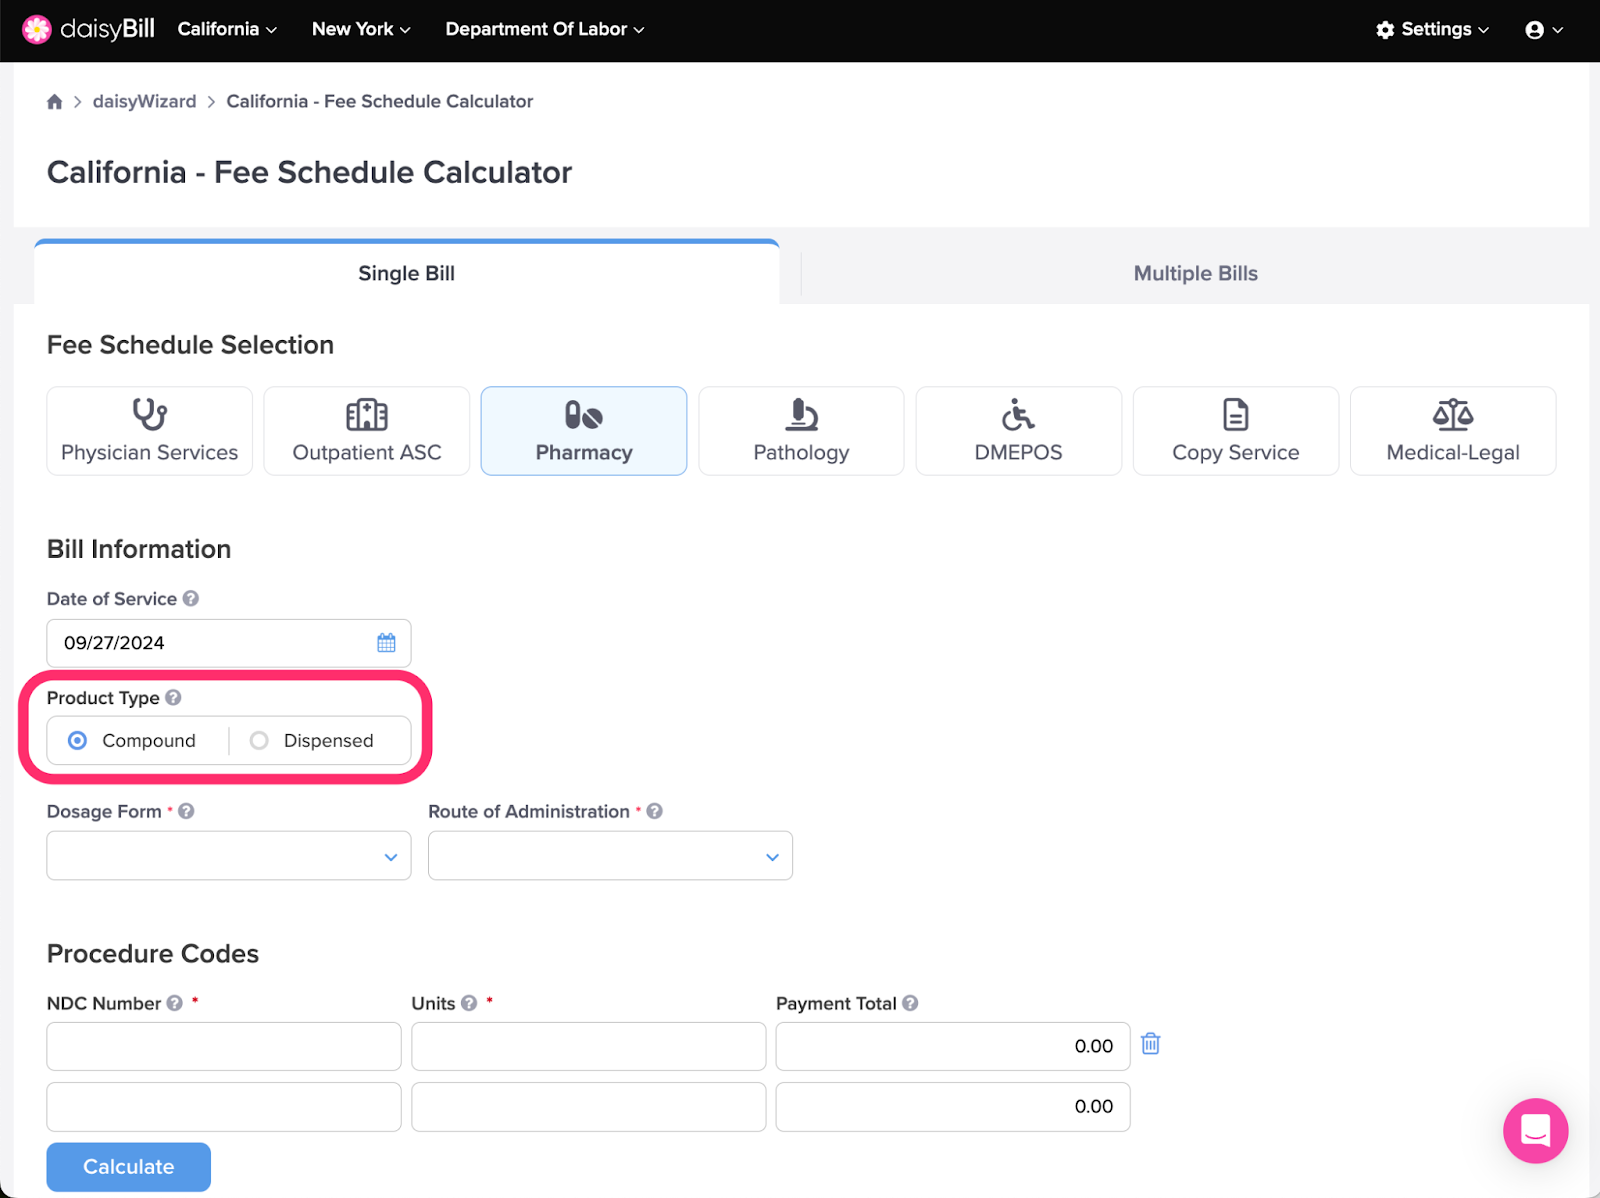Focus the second NDC Number field
Image resolution: width=1600 pixels, height=1198 pixels.
point(224,1107)
